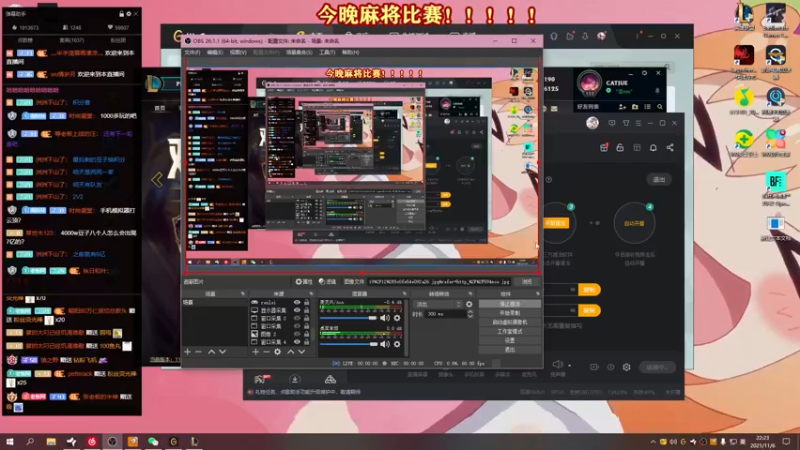Open source properties gear in sources toolbar
This screenshot has height=450, width=800.
click(x=278, y=352)
